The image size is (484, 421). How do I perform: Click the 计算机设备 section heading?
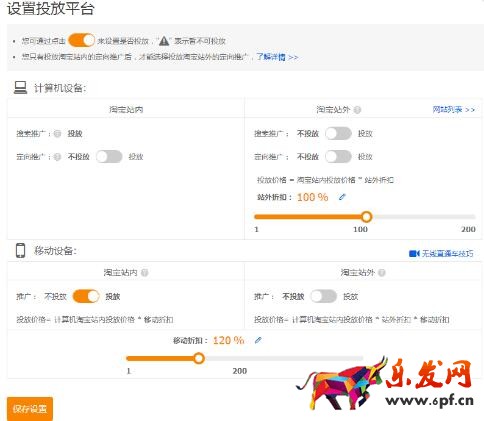coord(60,88)
